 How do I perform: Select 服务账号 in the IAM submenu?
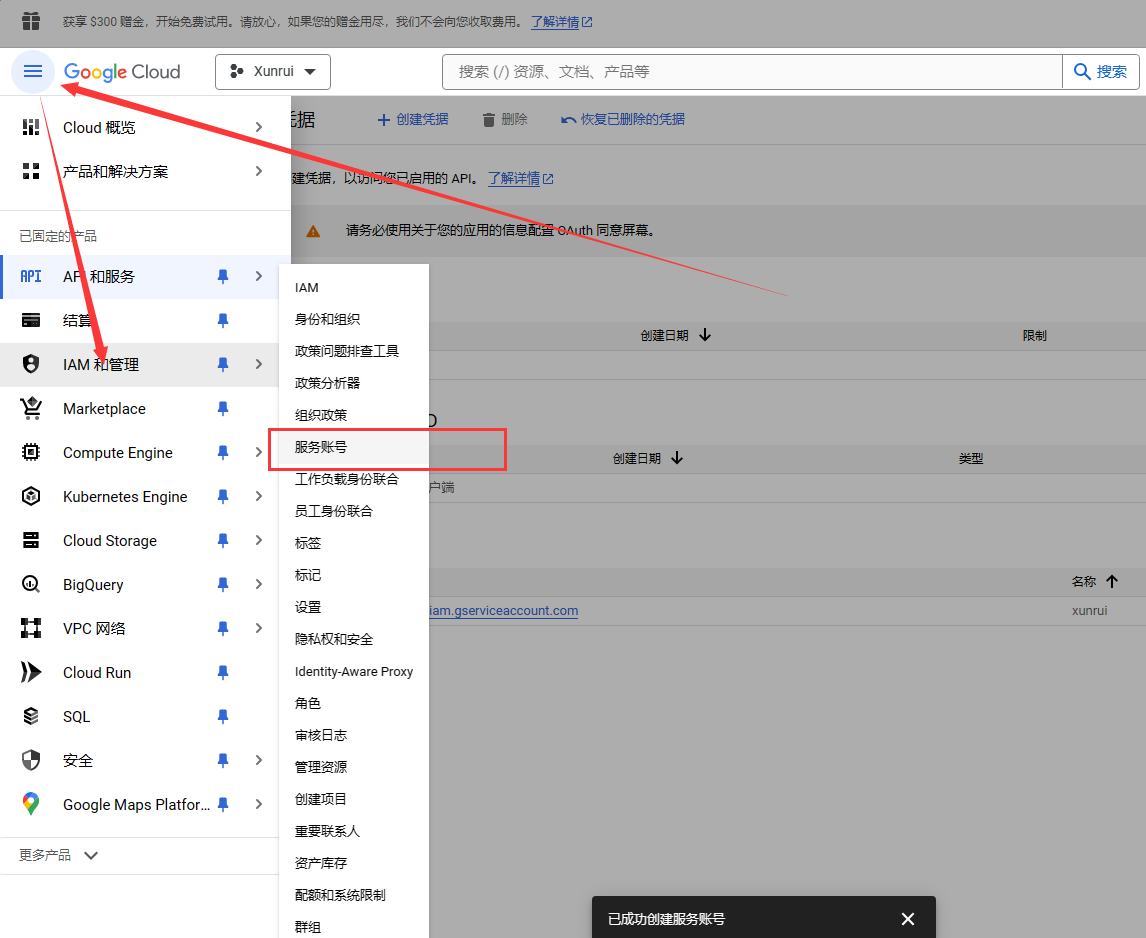point(354,447)
